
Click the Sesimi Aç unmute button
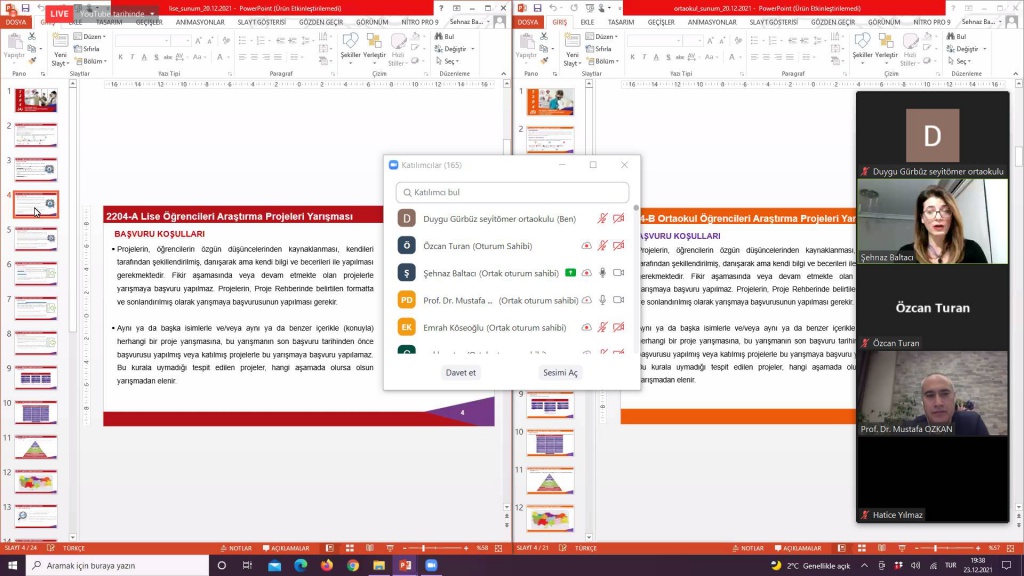pos(560,372)
